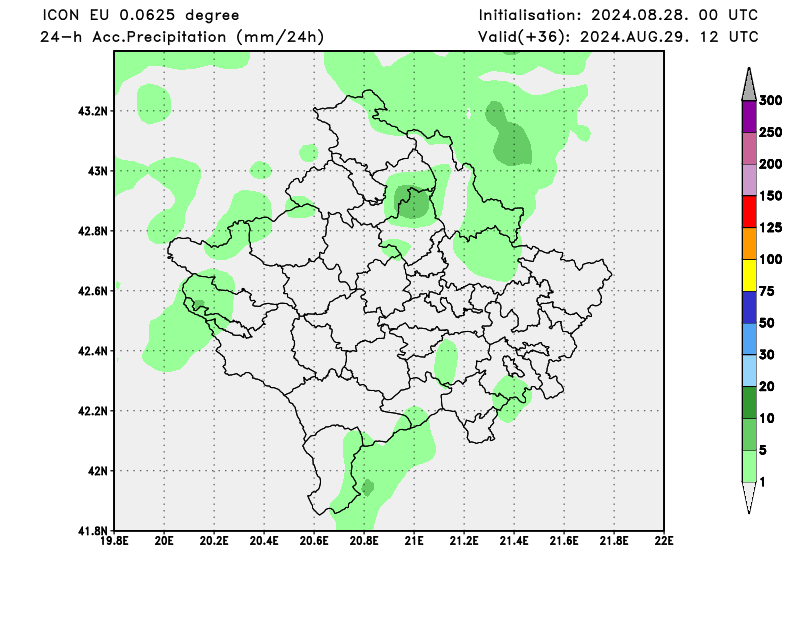The width and height of the screenshot is (800, 618).
Task: Click the 42.6N latitude label
Action: [x=92, y=291]
